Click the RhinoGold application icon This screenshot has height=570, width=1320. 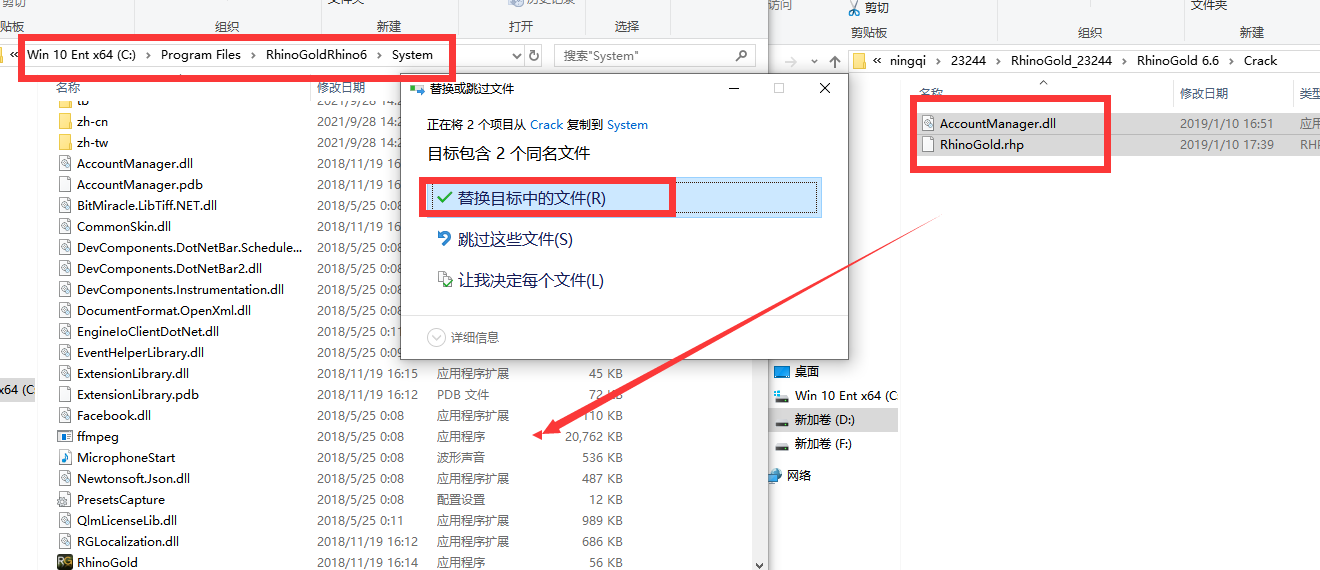pos(65,563)
